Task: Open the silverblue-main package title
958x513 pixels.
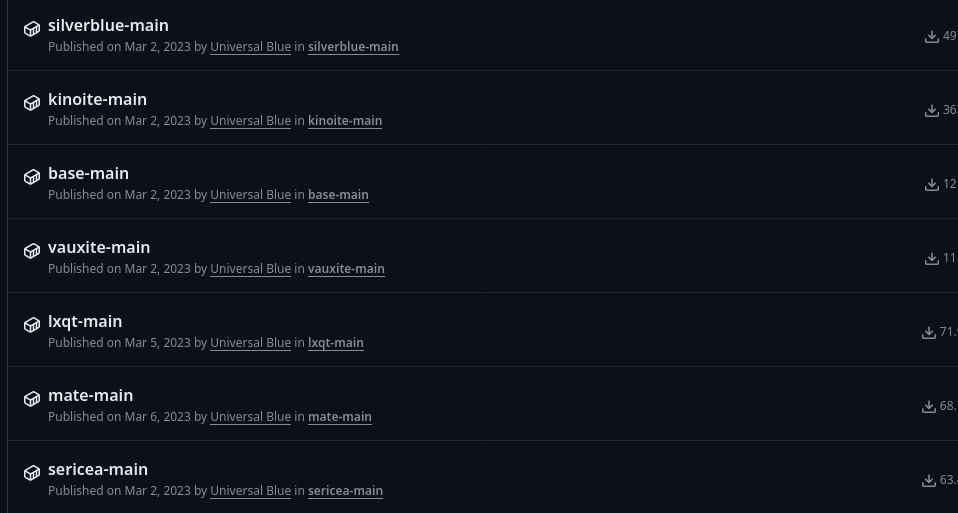Action: pos(108,25)
